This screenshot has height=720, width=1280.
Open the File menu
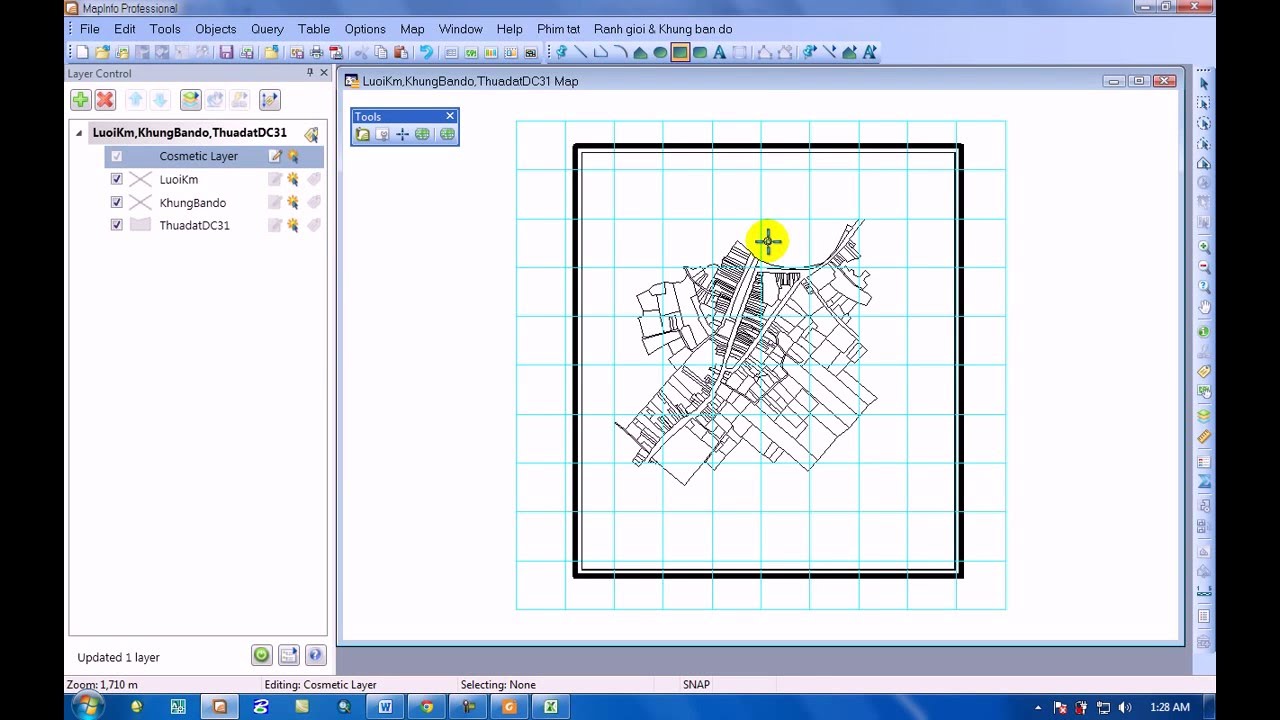click(90, 29)
